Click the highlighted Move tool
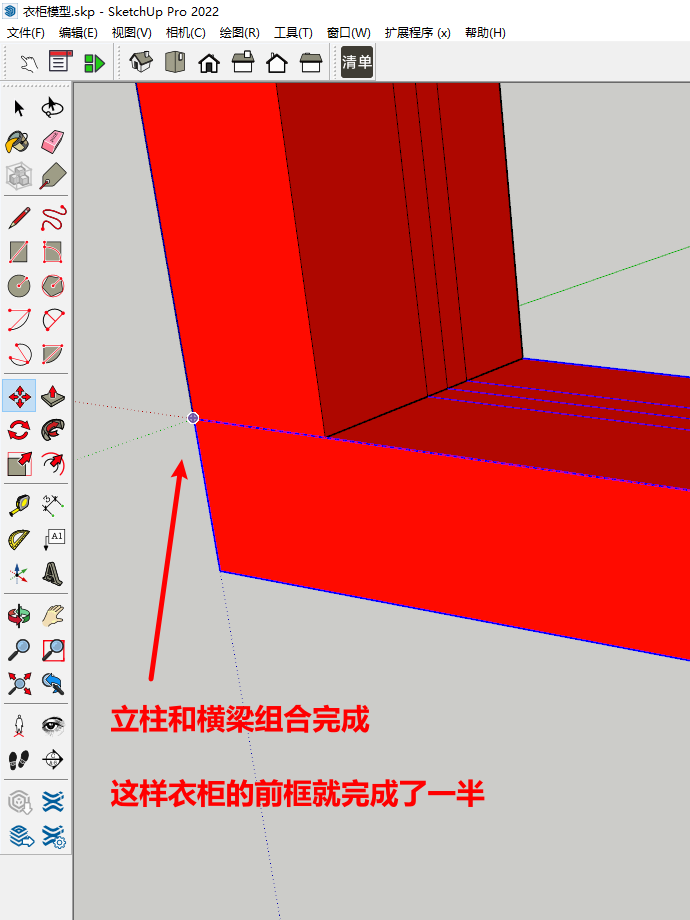This screenshot has height=920, width=690. [x=19, y=396]
